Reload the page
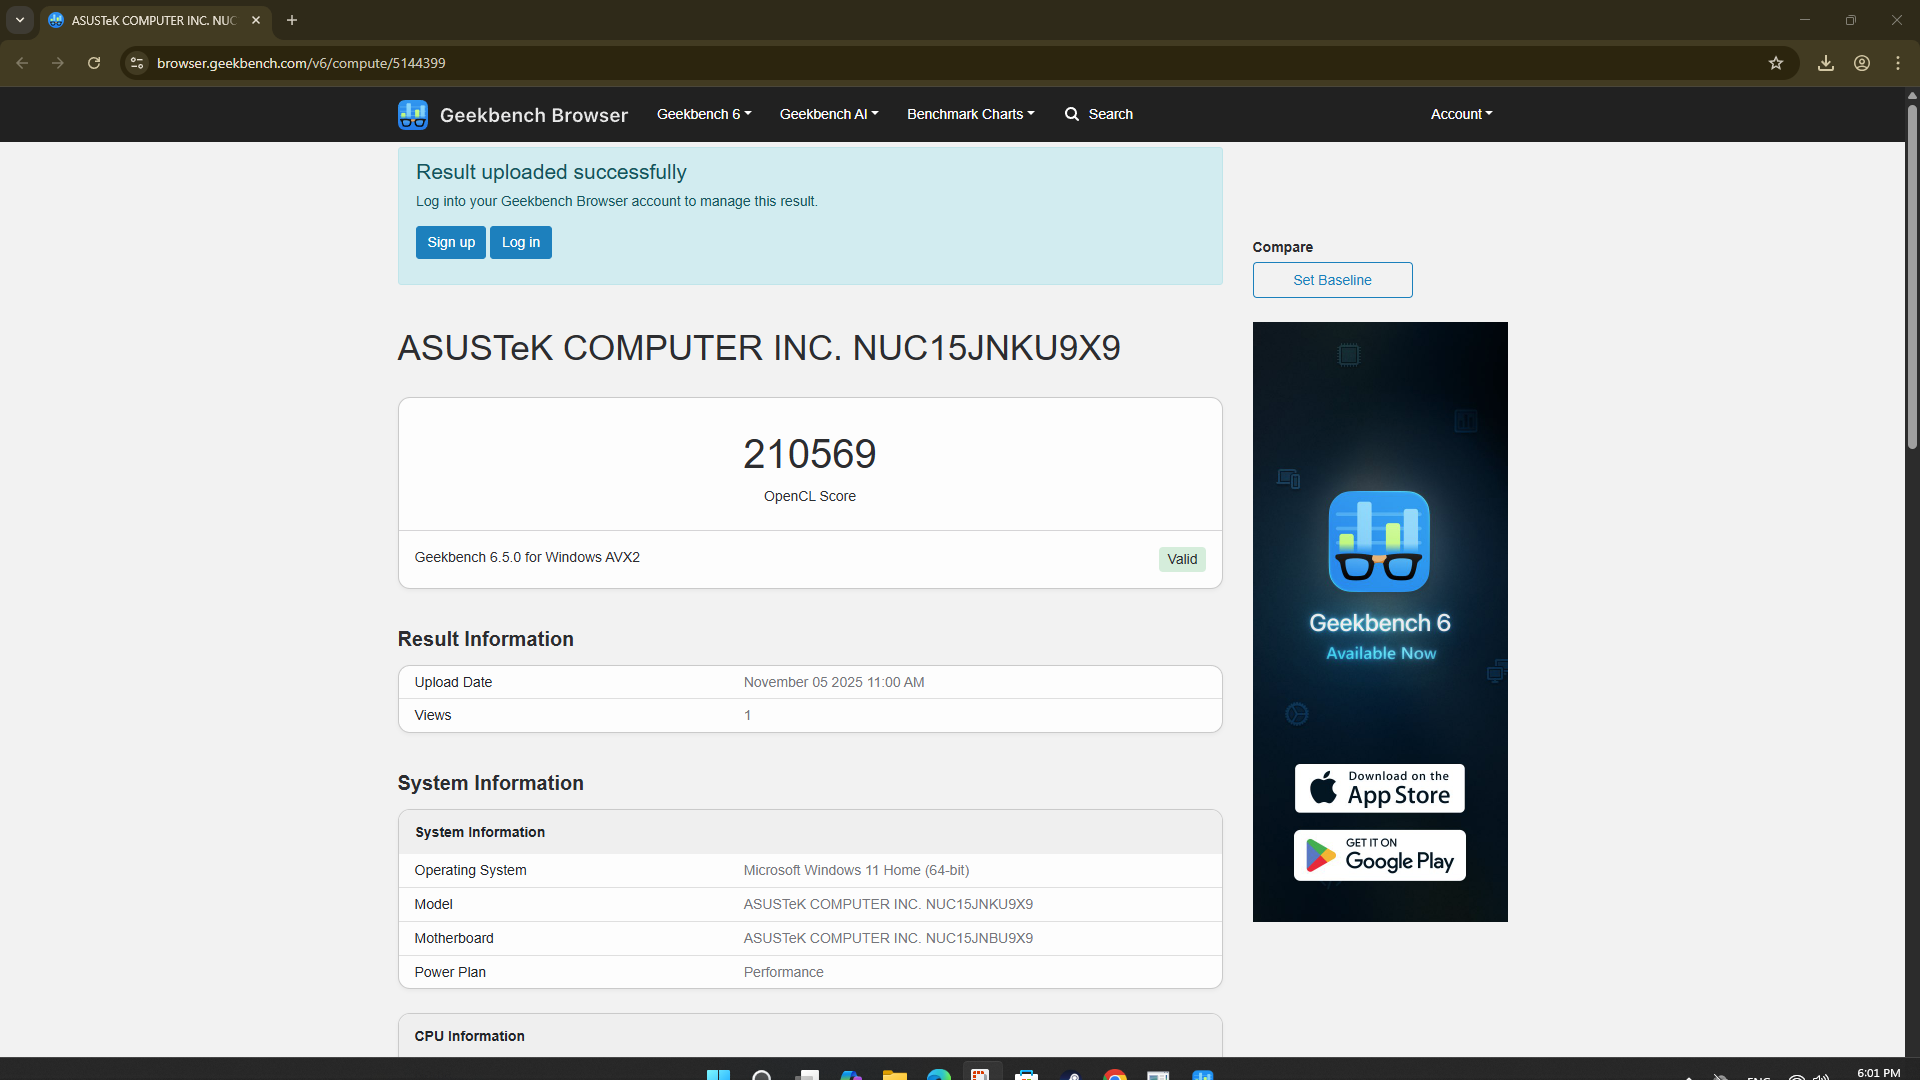Screen dimensions: 1920x1080 click(x=94, y=63)
